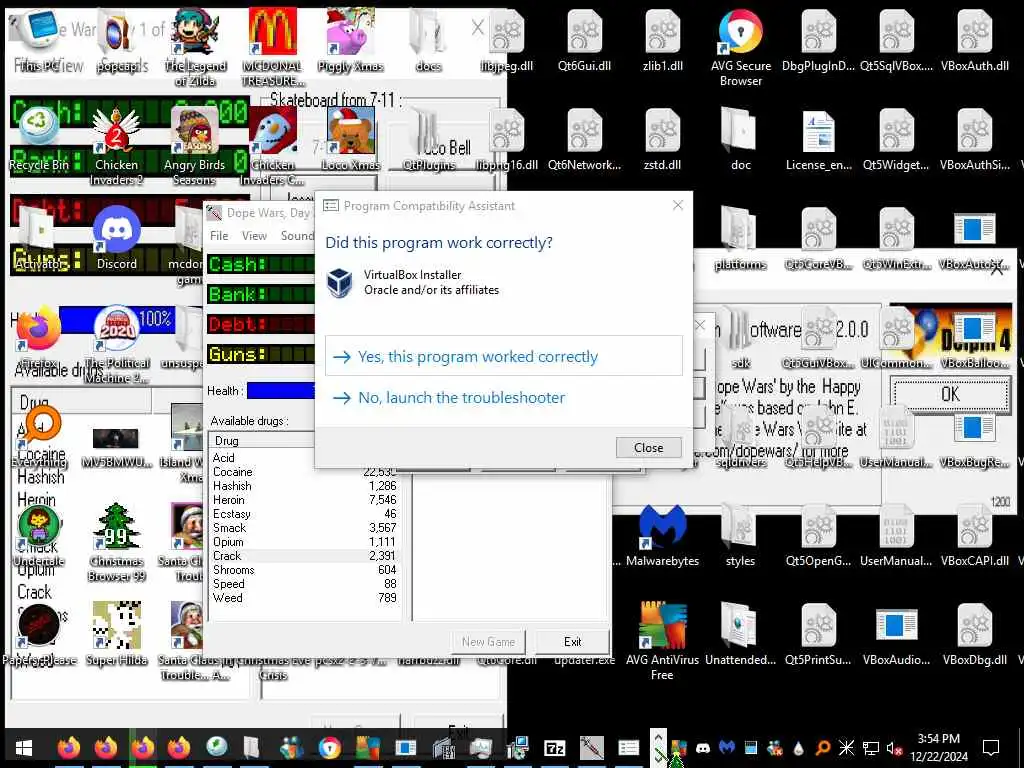Open the AVG Secure Browser desktop shortcut

(x=741, y=46)
